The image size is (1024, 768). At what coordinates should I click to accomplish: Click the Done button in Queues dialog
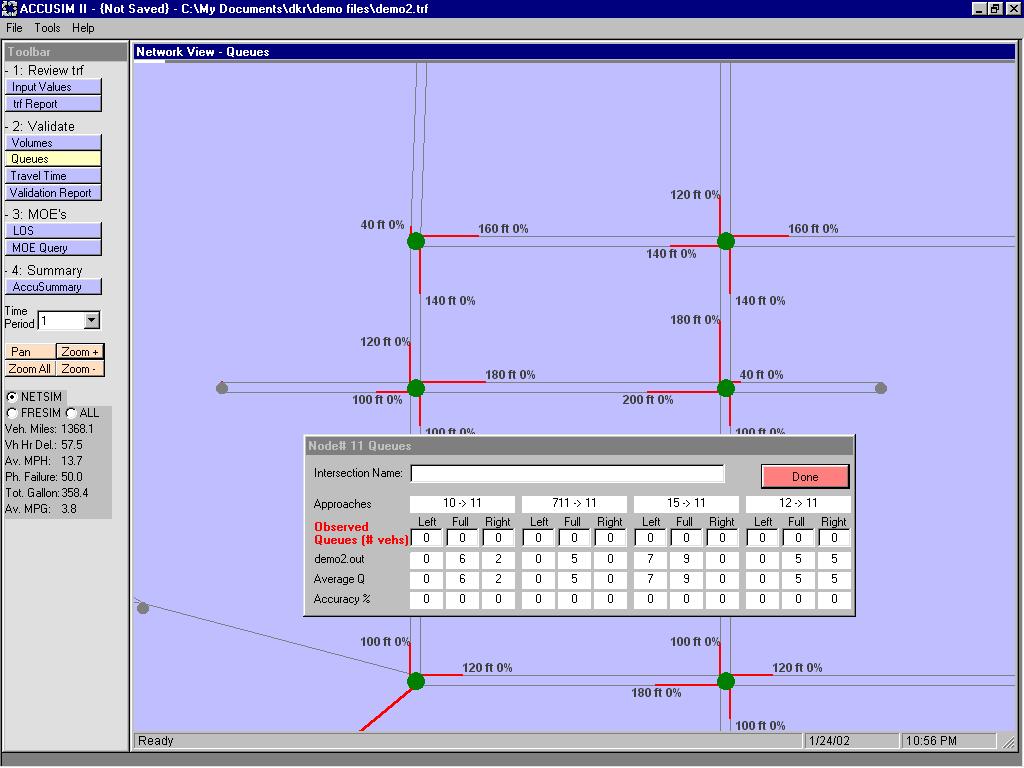click(x=805, y=477)
